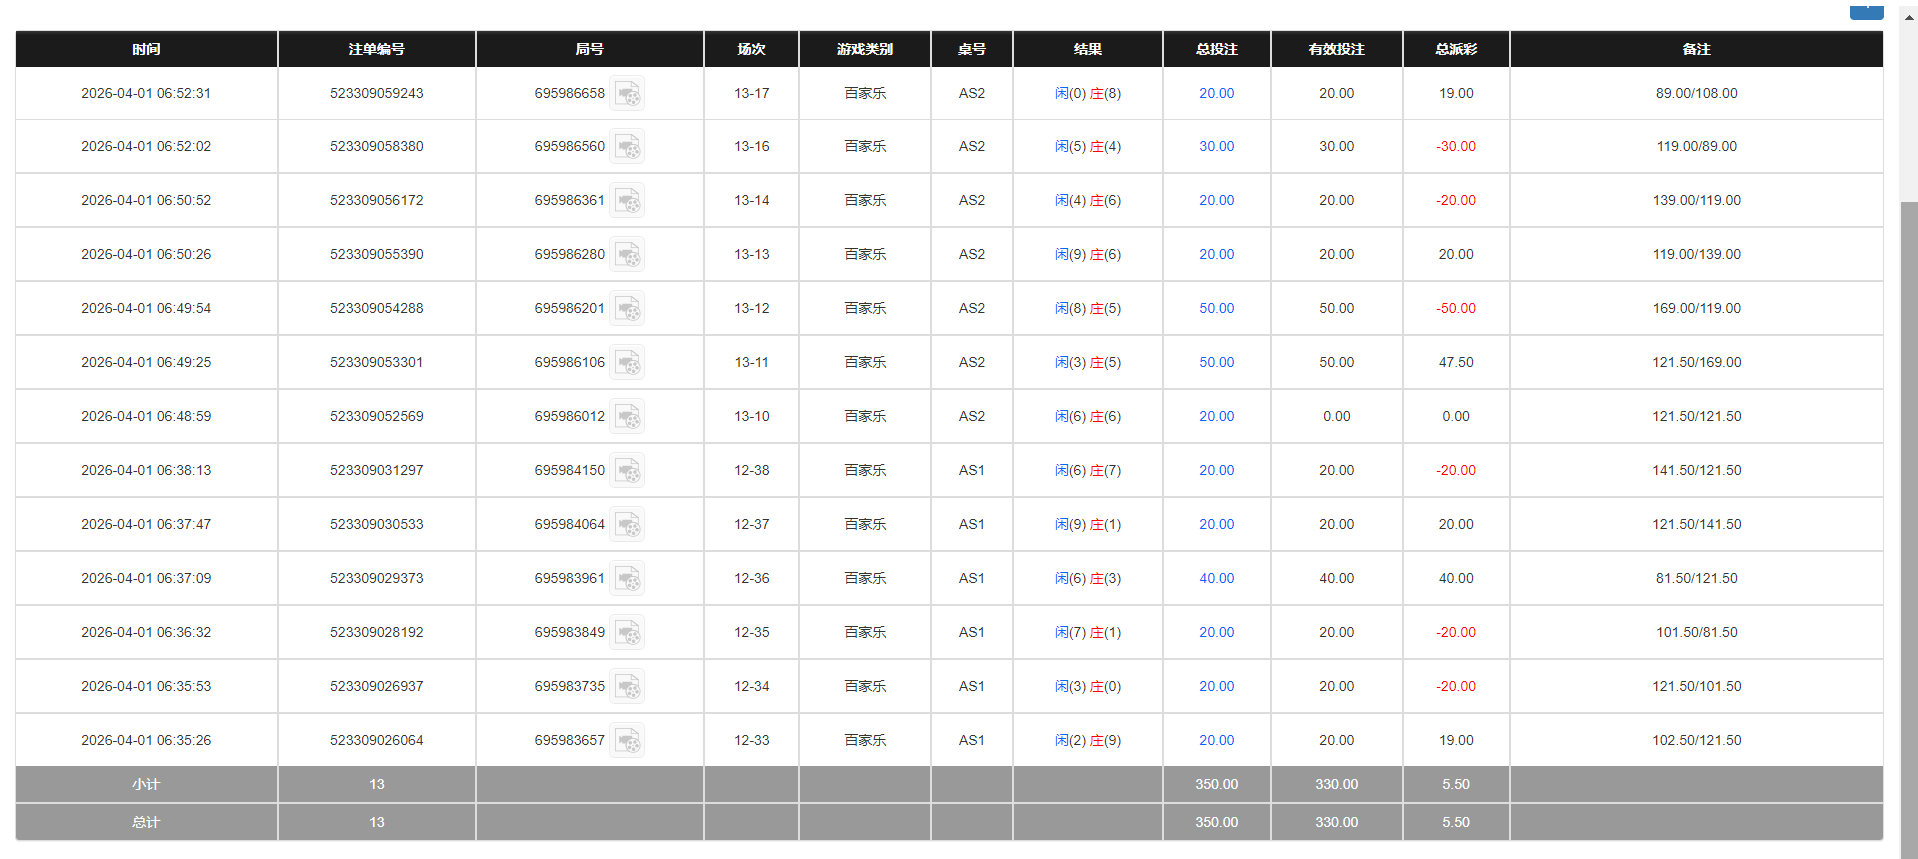Play video replay of round 695983657
The width and height of the screenshot is (1918, 859).
click(x=627, y=741)
